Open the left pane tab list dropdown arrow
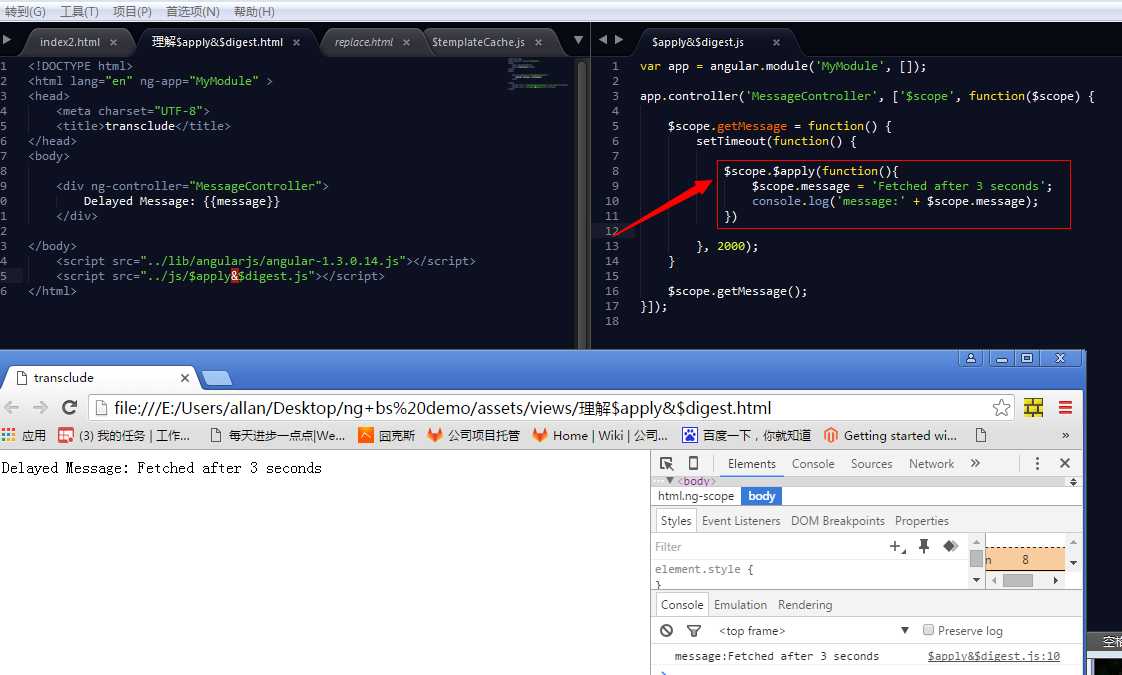The width and height of the screenshot is (1122, 675). coord(578,40)
